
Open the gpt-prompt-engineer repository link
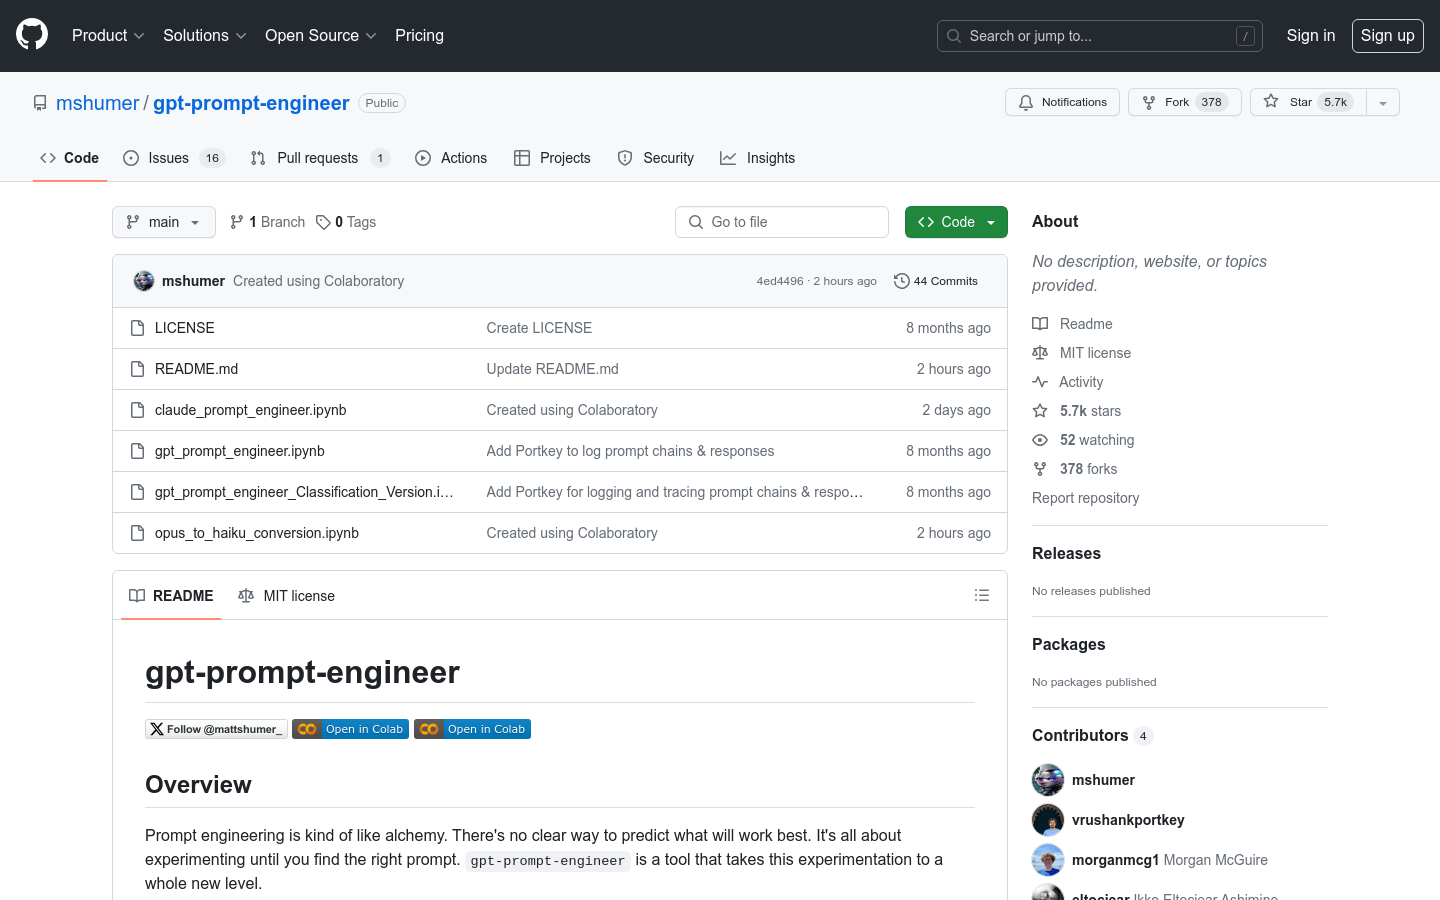(x=251, y=103)
